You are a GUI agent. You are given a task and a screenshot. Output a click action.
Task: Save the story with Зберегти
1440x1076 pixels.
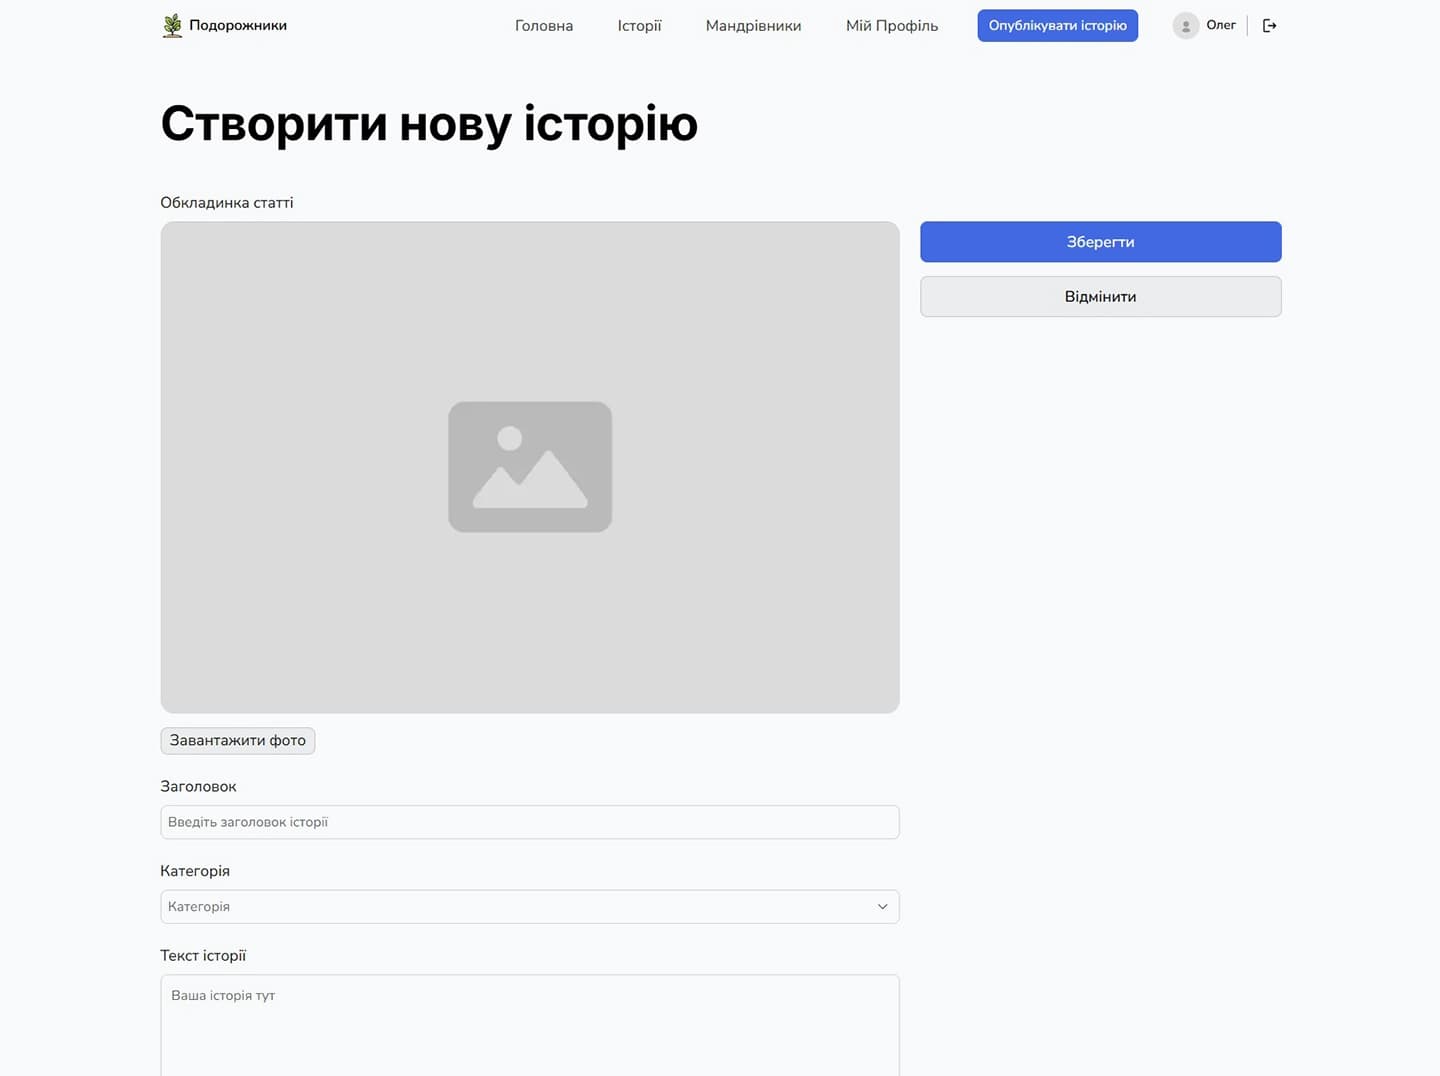(1100, 241)
